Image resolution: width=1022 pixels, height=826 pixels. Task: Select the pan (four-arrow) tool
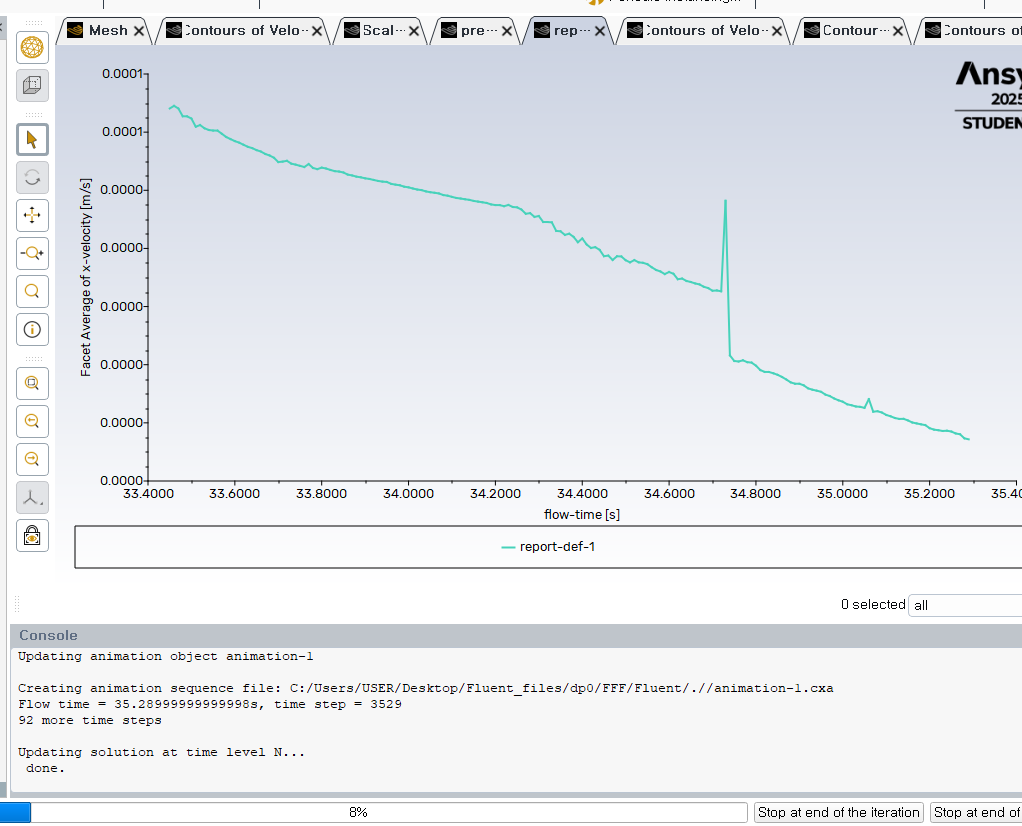(32, 215)
